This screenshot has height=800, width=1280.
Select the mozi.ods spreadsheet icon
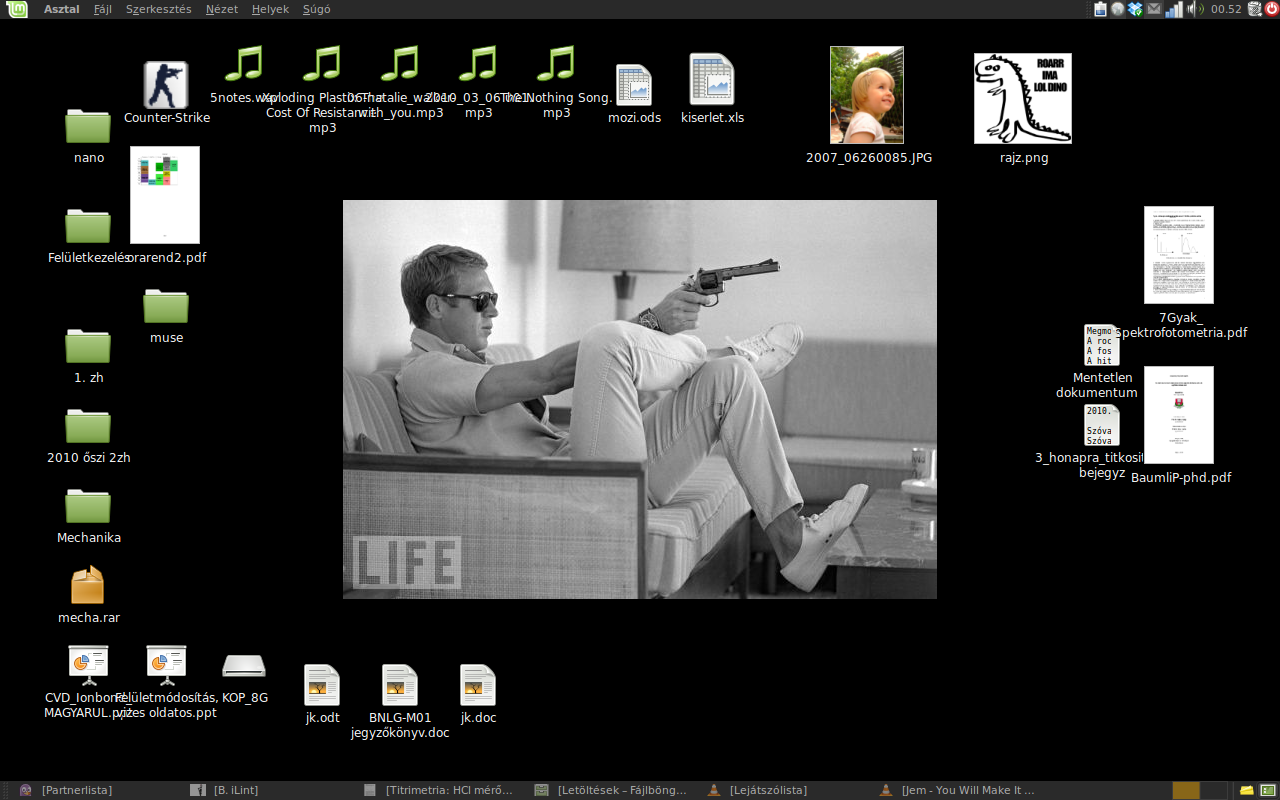point(634,85)
